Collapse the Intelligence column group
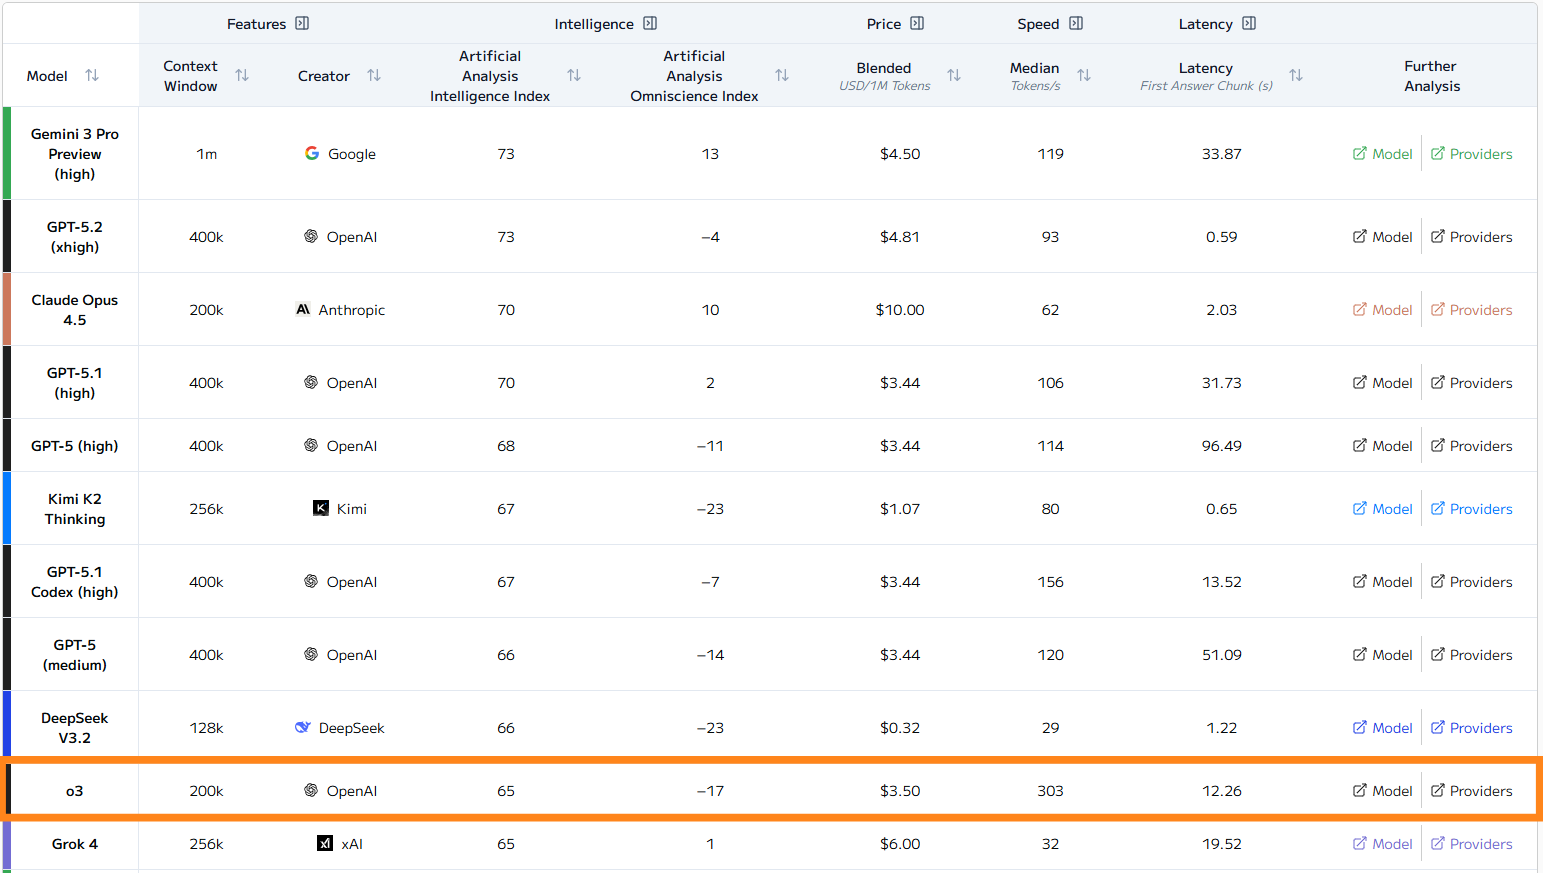Image resolution: width=1543 pixels, height=873 pixels. (x=650, y=24)
